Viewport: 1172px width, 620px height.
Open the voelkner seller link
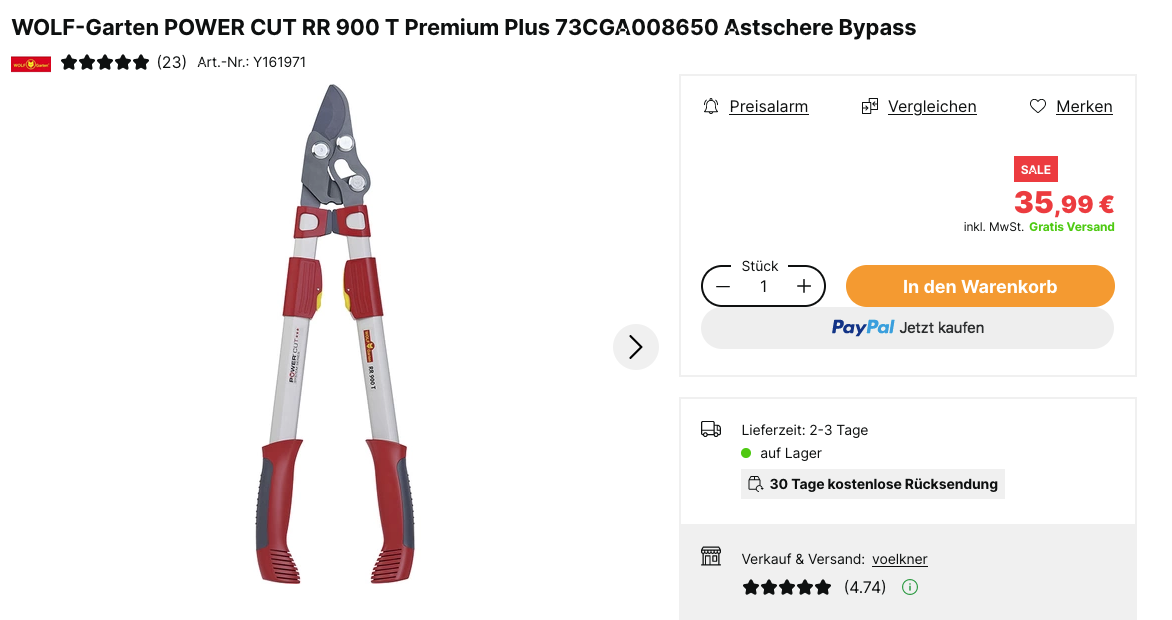[900, 559]
